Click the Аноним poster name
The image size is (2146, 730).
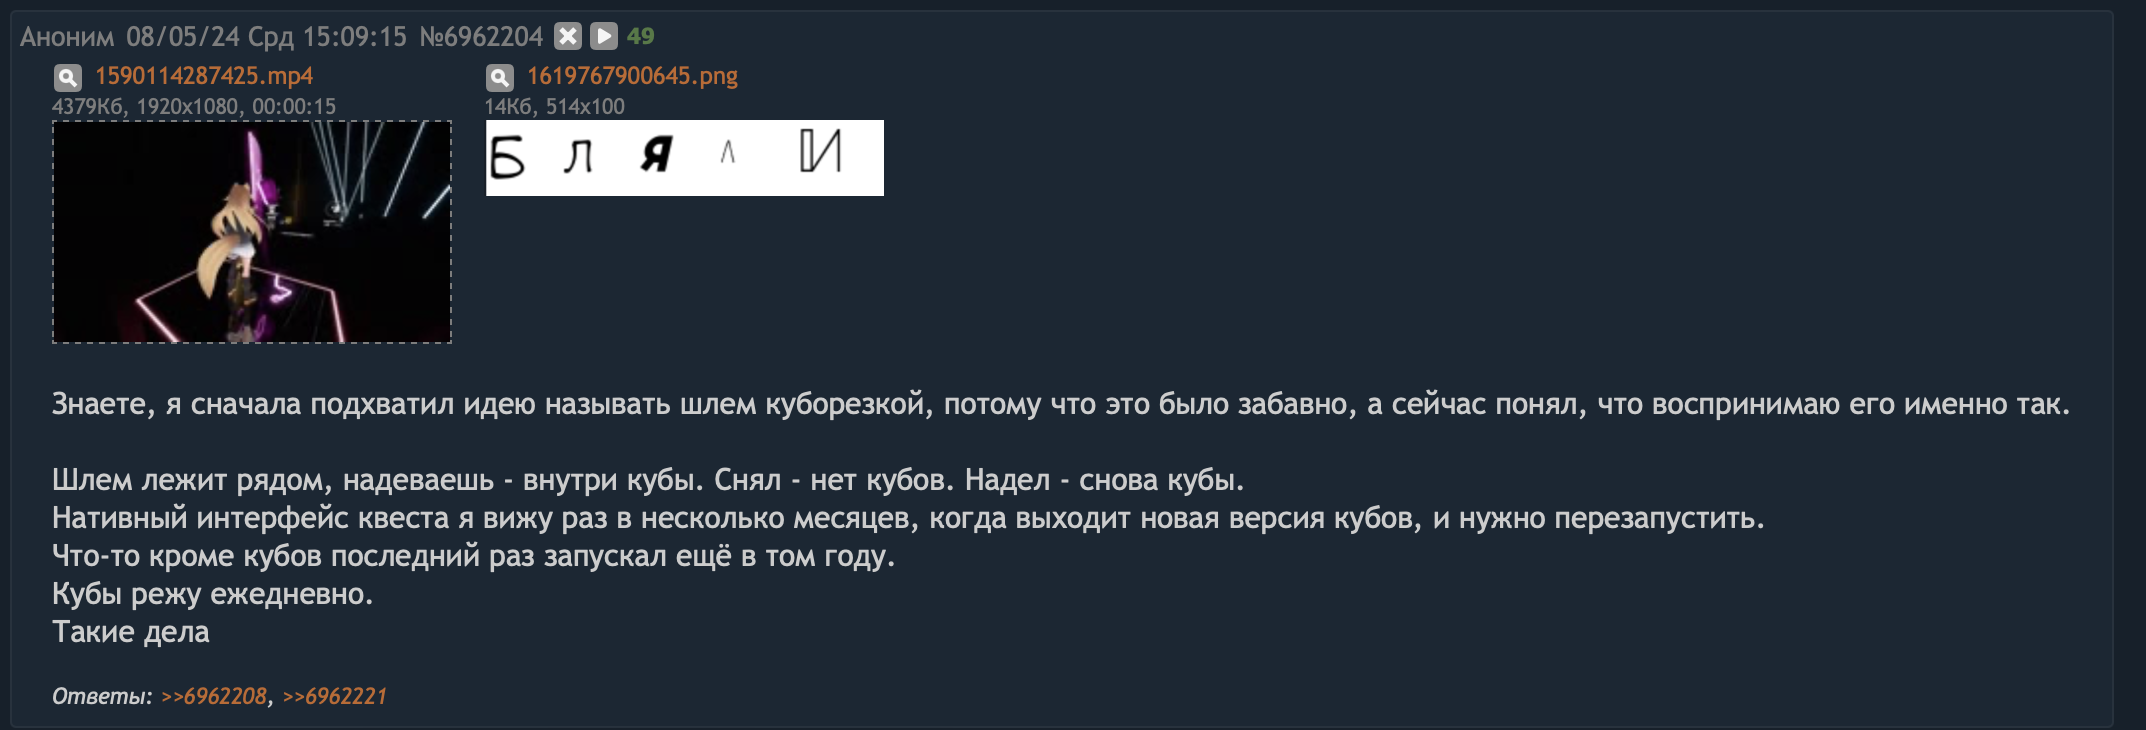[67, 37]
